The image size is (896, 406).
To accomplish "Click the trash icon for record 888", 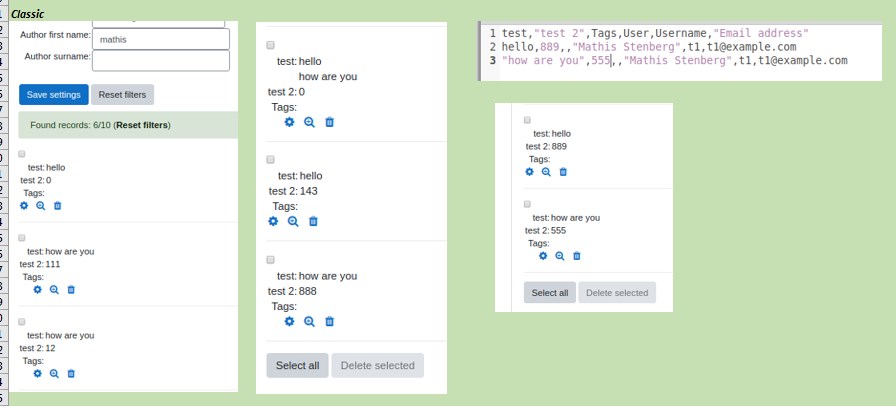I will [329, 321].
